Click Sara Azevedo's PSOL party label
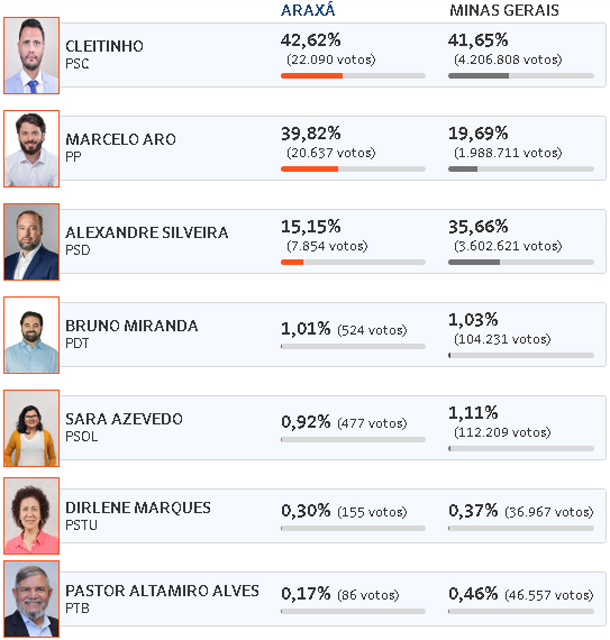Screen dimensions: 610x640 82,436
